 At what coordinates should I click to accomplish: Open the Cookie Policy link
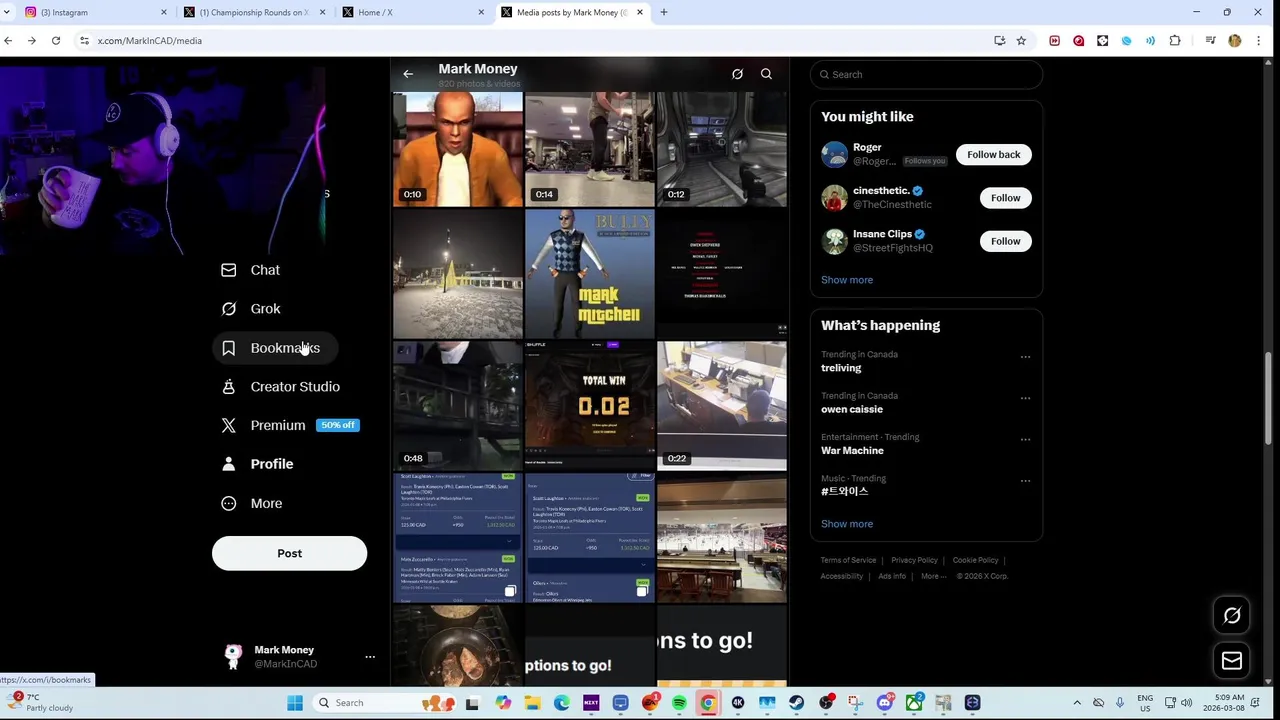coord(975,561)
